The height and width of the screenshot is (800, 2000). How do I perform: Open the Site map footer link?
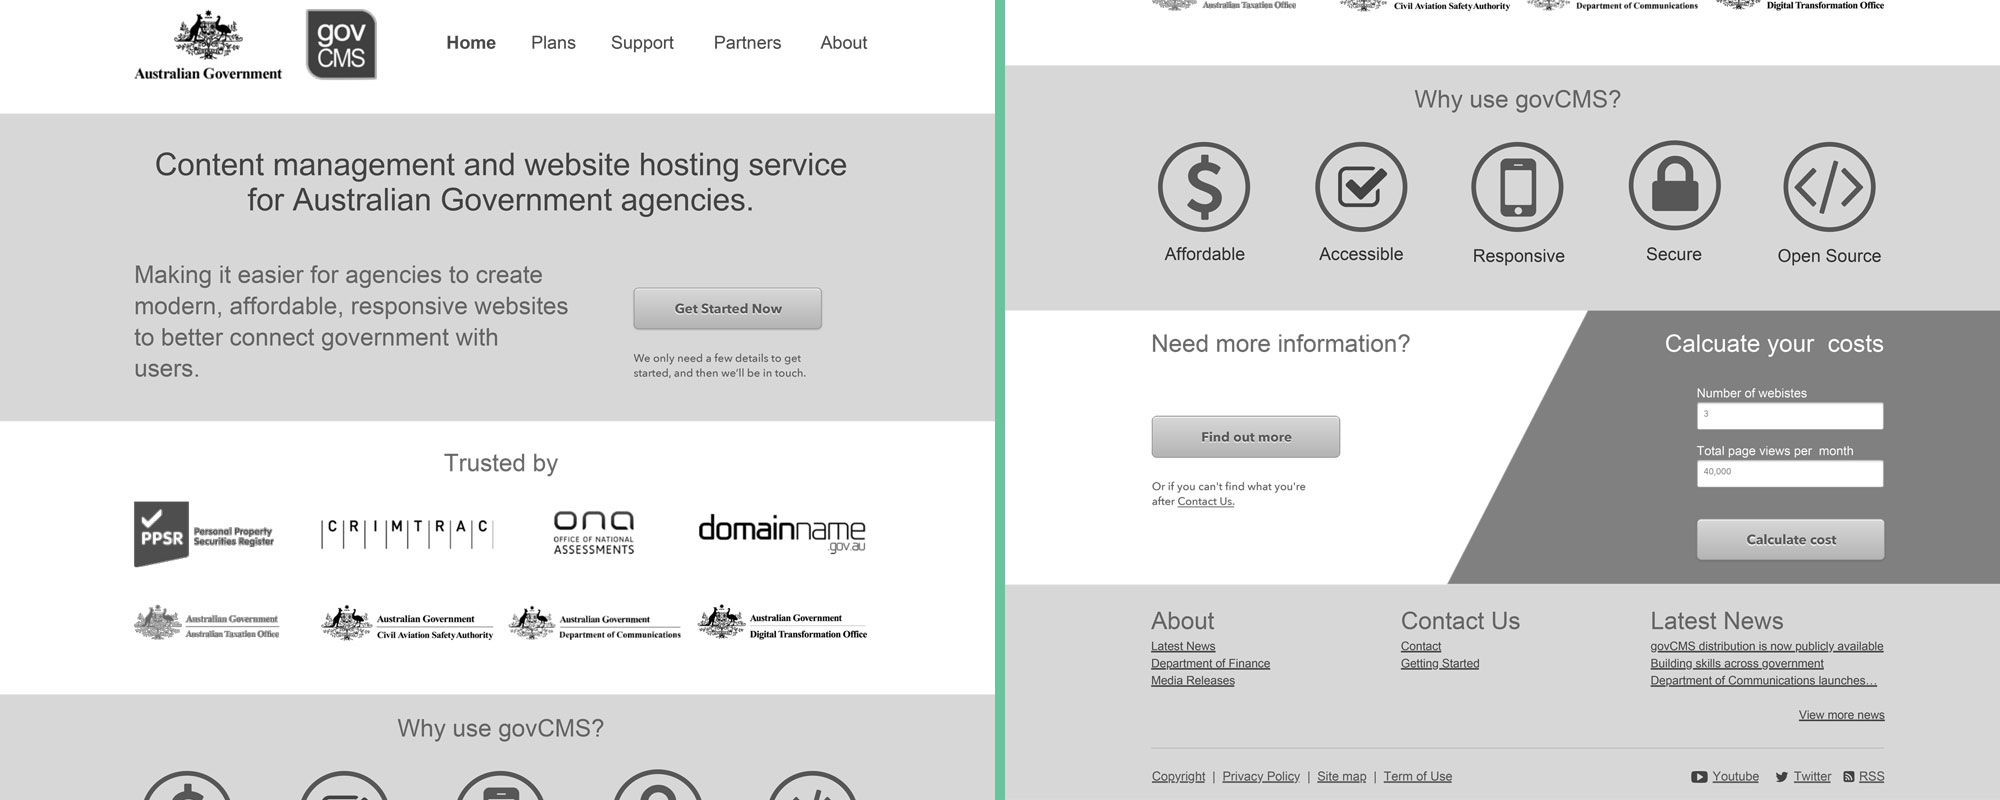click(x=1341, y=777)
